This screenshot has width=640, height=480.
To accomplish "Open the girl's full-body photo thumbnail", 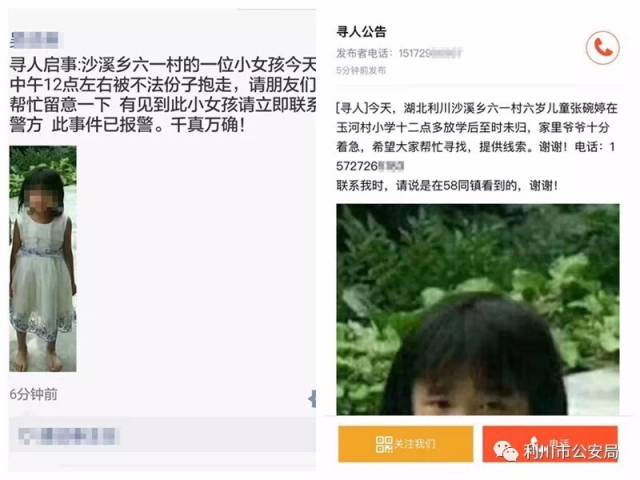I will point(43,259).
